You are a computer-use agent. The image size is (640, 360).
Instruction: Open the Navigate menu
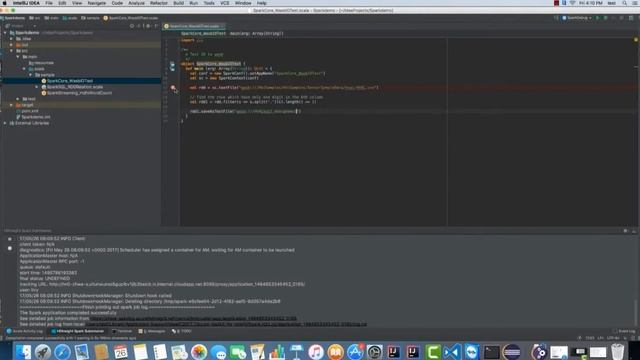coord(97,3)
